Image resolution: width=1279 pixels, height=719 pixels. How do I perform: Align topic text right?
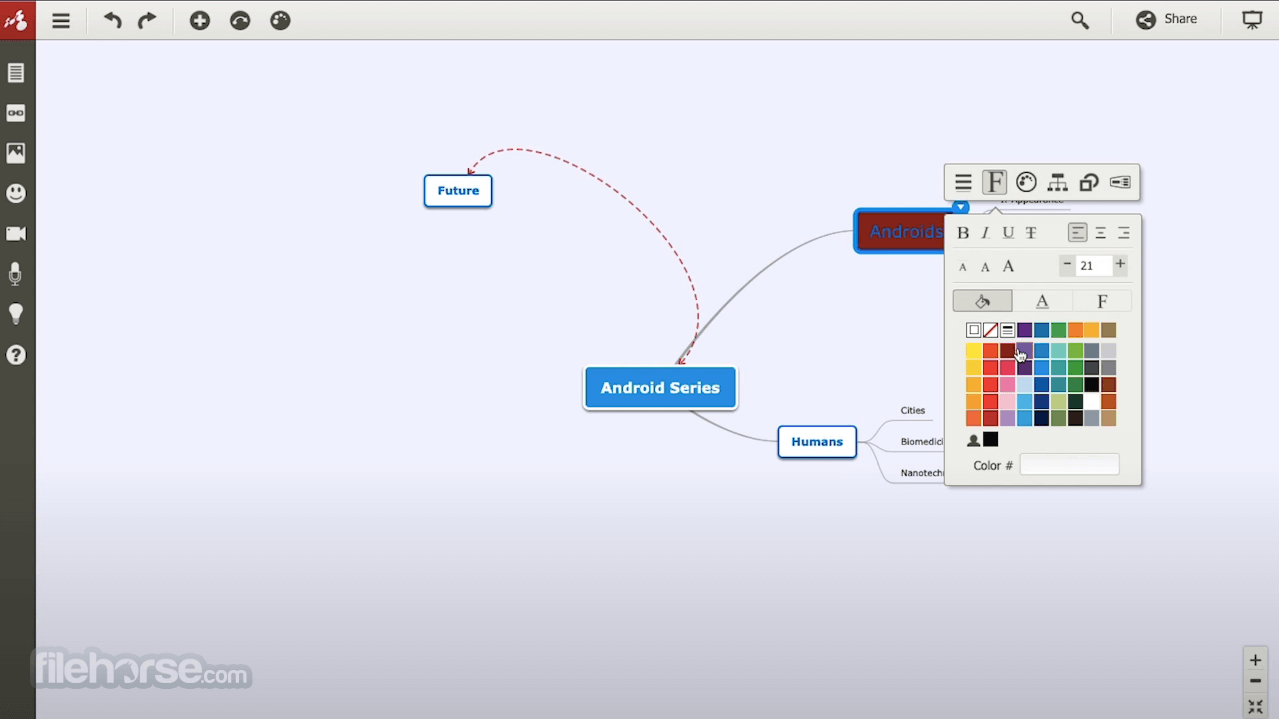[x=1123, y=233]
